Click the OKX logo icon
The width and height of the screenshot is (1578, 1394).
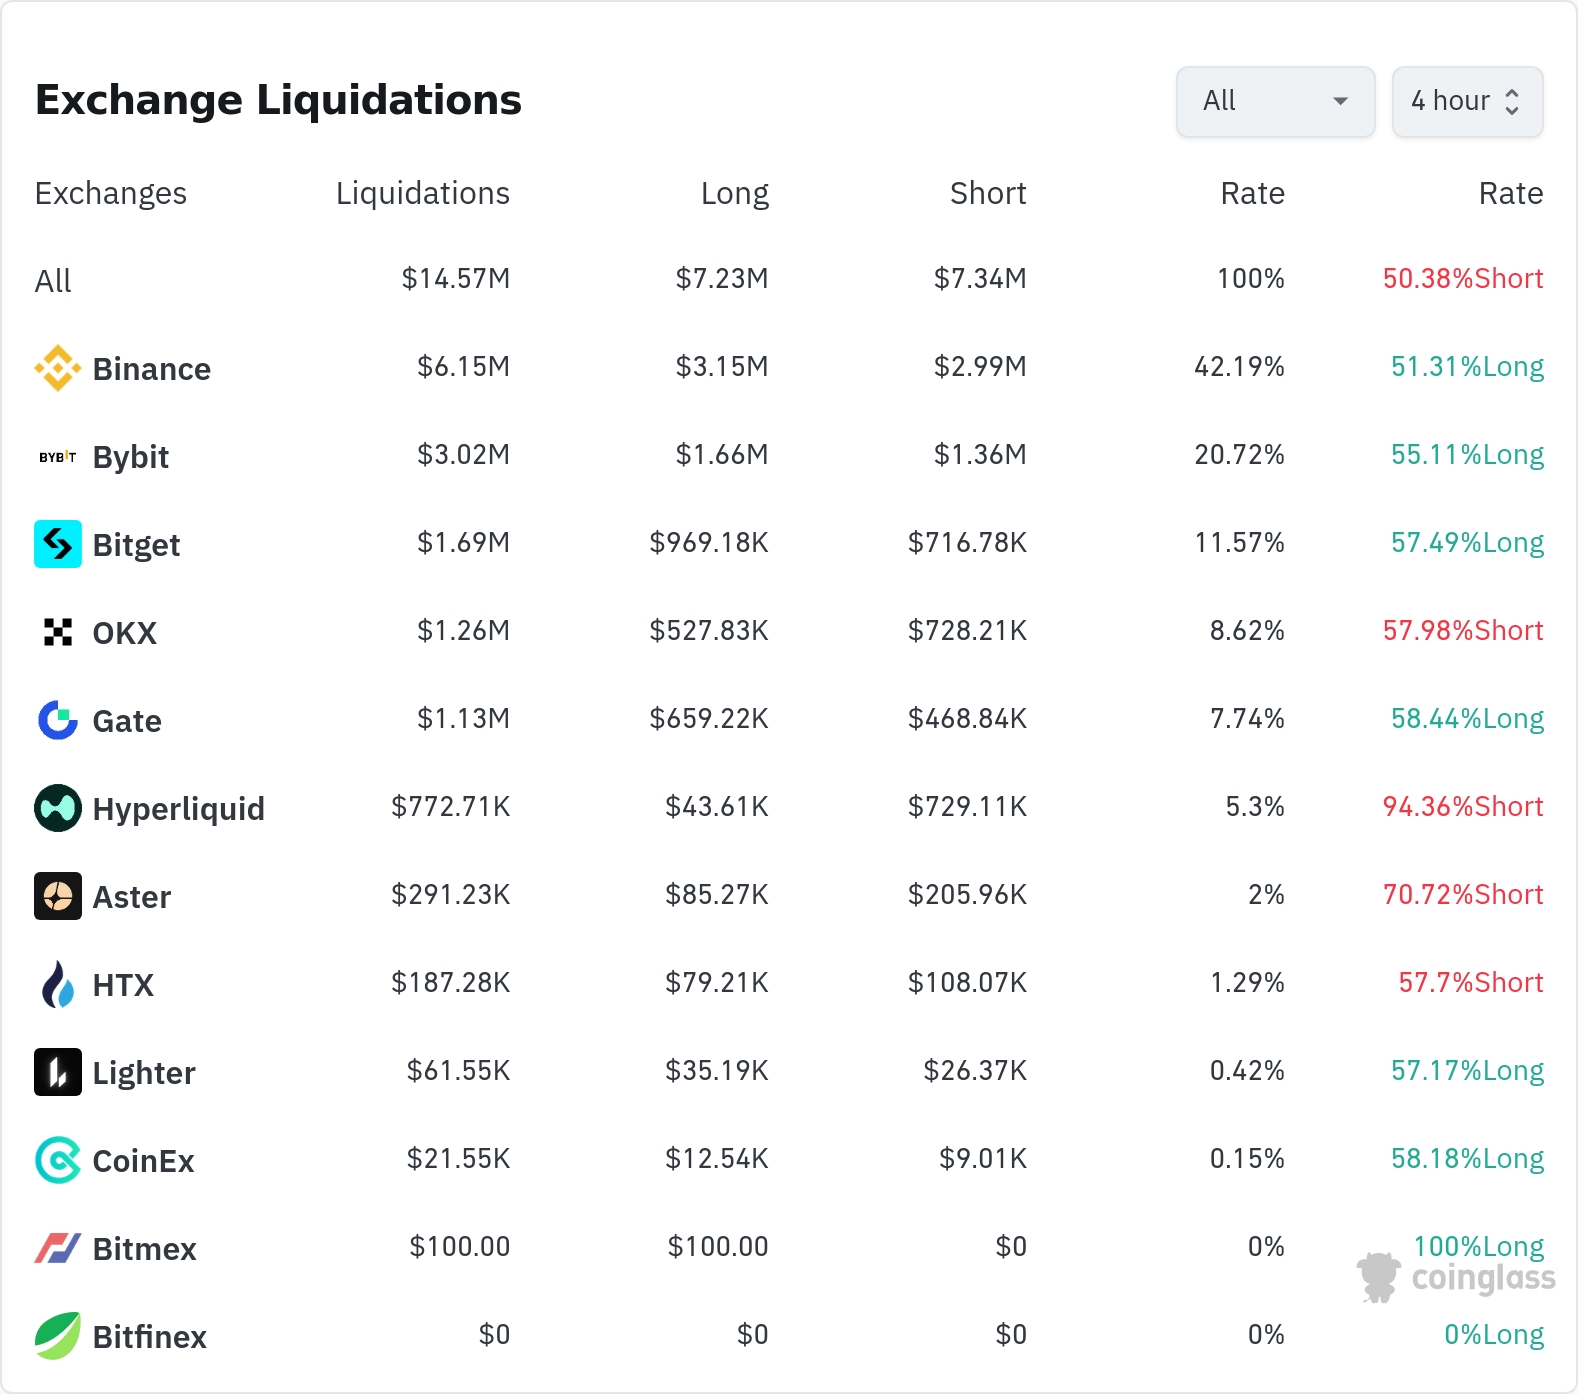(58, 632)
